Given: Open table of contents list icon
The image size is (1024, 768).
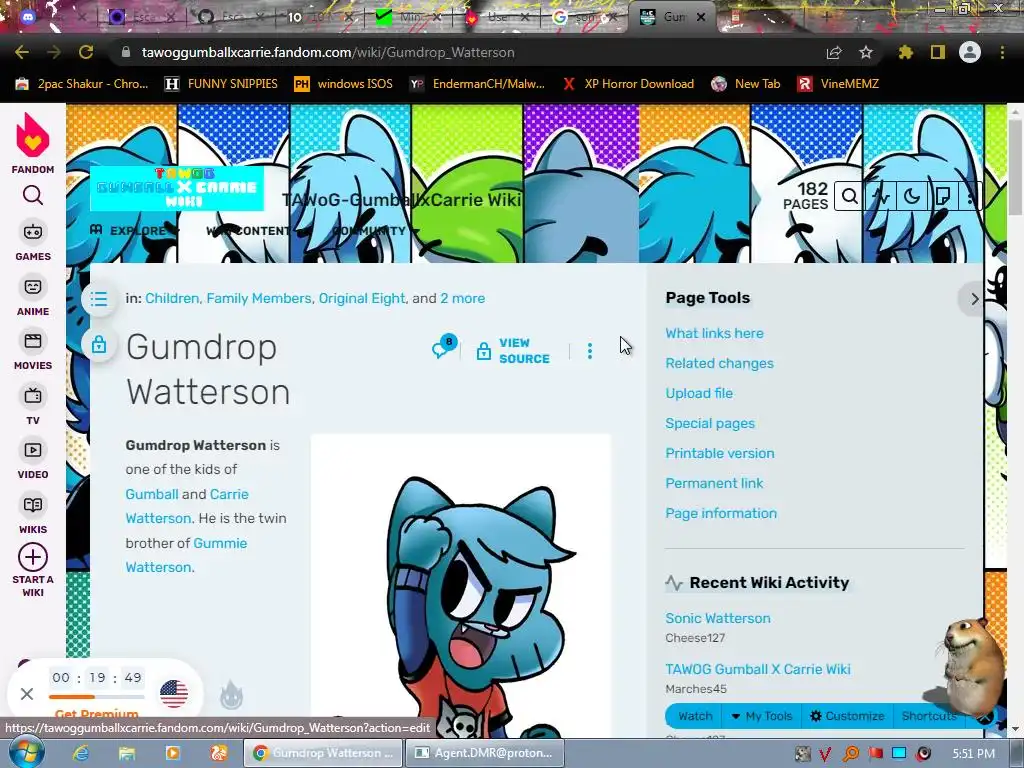Looking at the screenshot, I should pos(99,299).
